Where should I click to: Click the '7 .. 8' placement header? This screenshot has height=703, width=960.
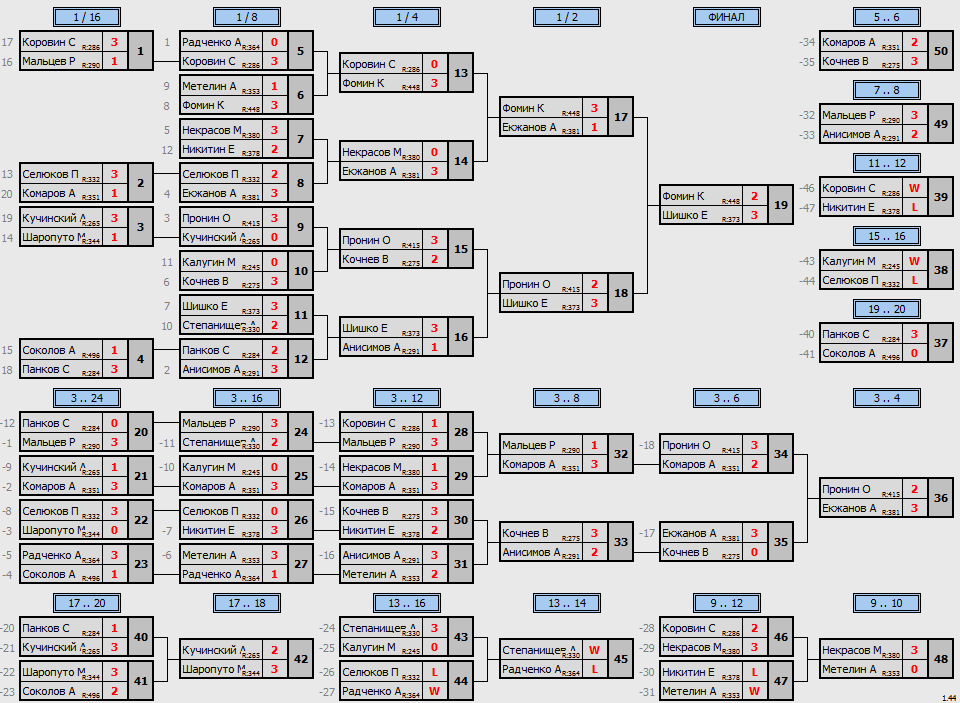point(887,90)
